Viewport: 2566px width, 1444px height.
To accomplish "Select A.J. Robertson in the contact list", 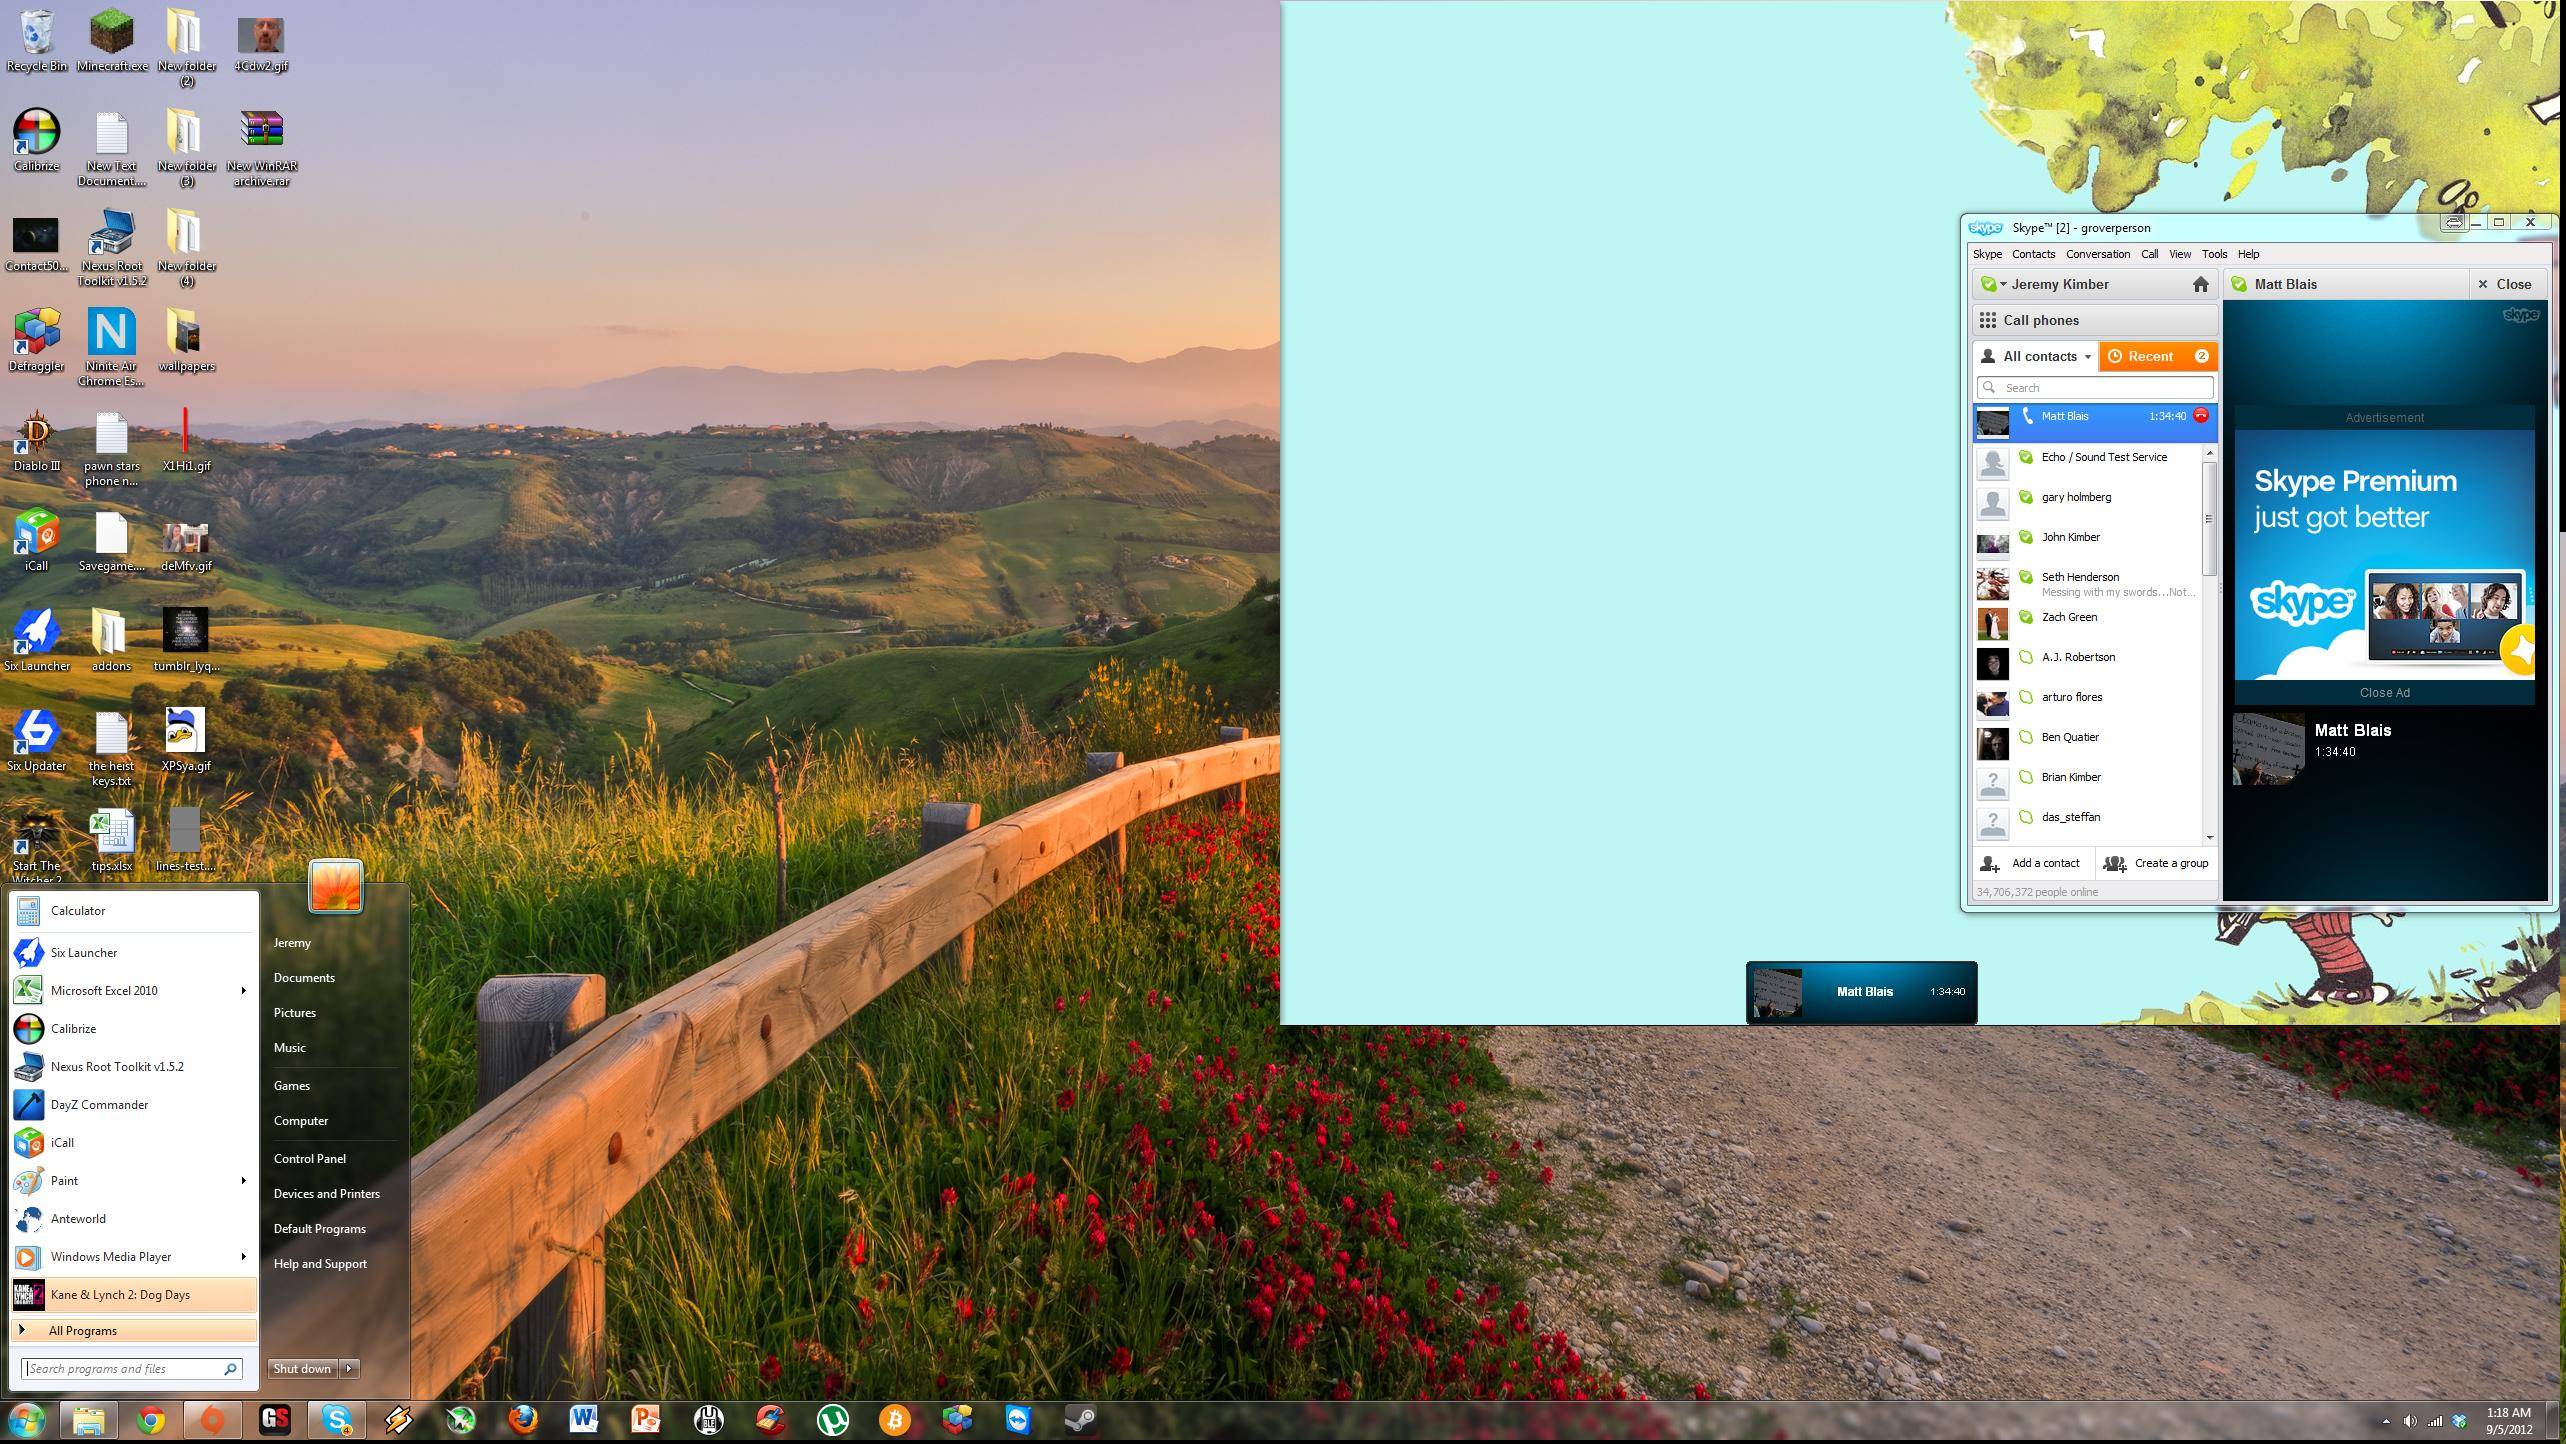I will click(x=2088, y=662).
